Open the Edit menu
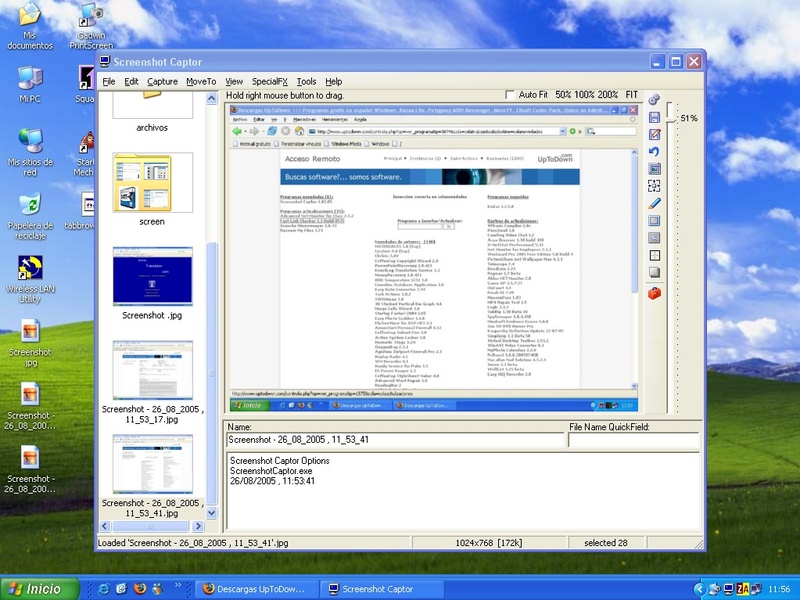 (x=131, y=82)
